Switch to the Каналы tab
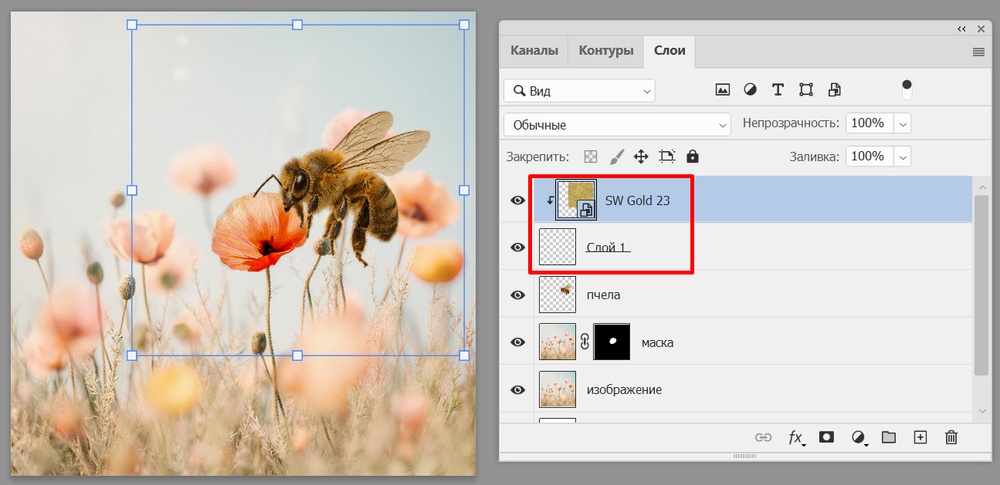Screen dimensions: 1000x485 [534, 51]
